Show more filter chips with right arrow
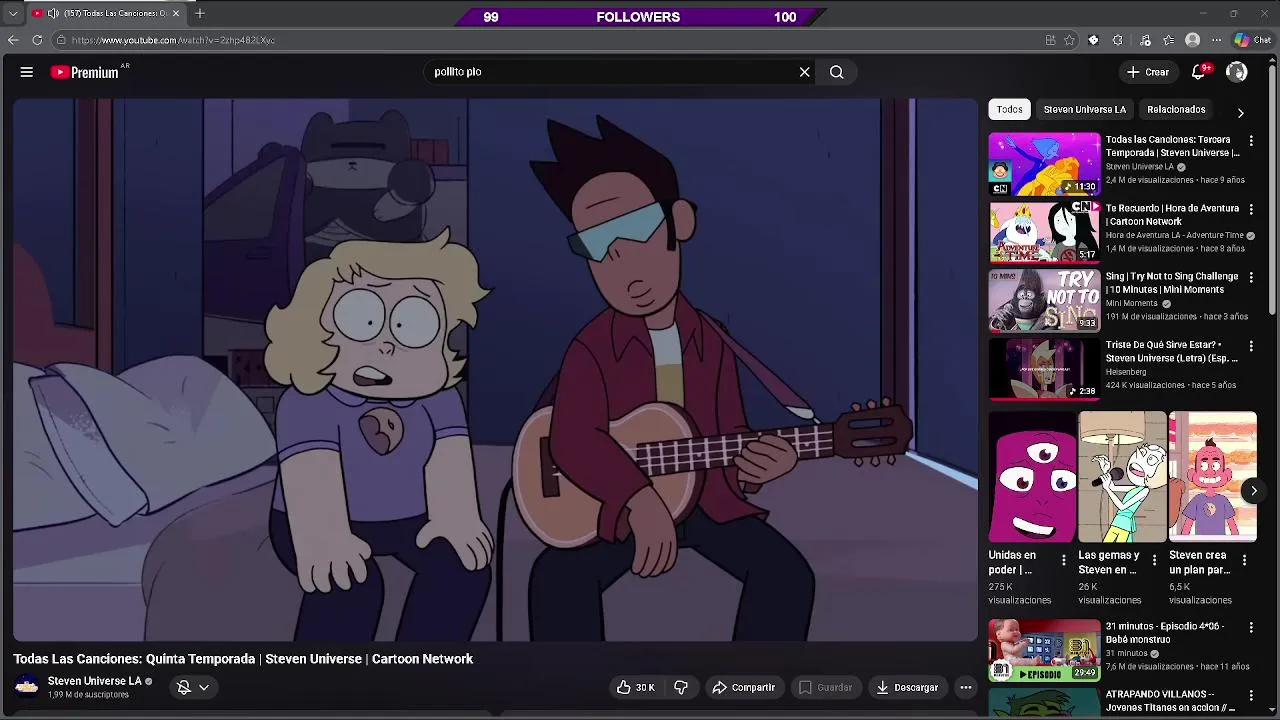This screenshot has height=720, width=1280. [1241, 113]
